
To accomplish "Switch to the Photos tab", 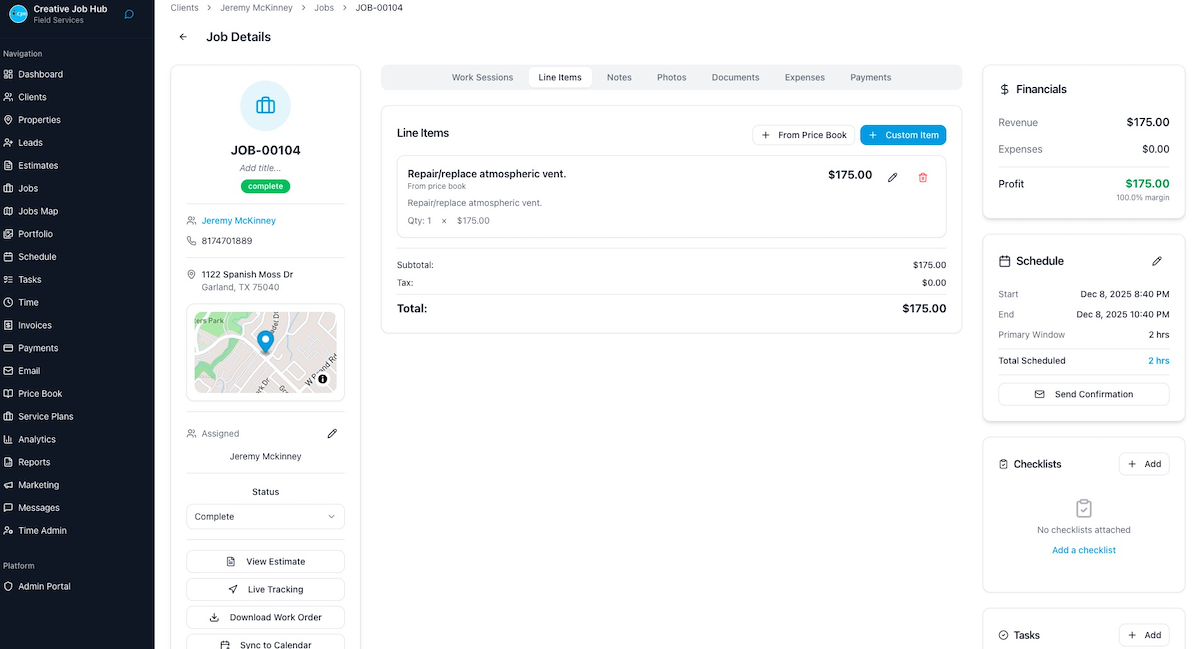I will 671,77.
